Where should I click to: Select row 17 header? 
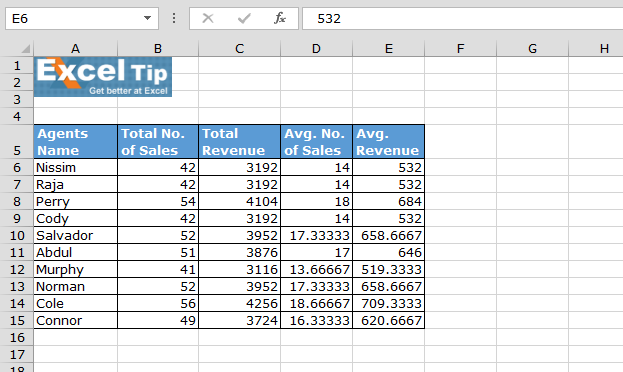click(x=17, y=355)
